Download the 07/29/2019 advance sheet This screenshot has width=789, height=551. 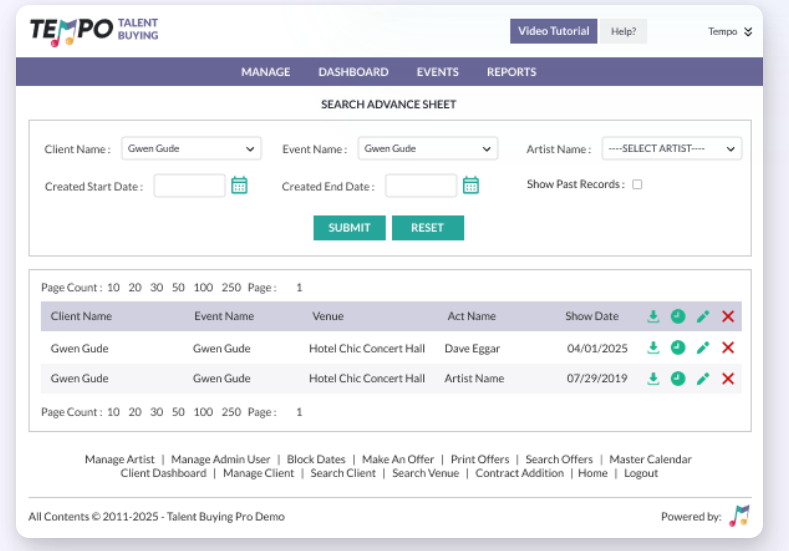(653, 379)
